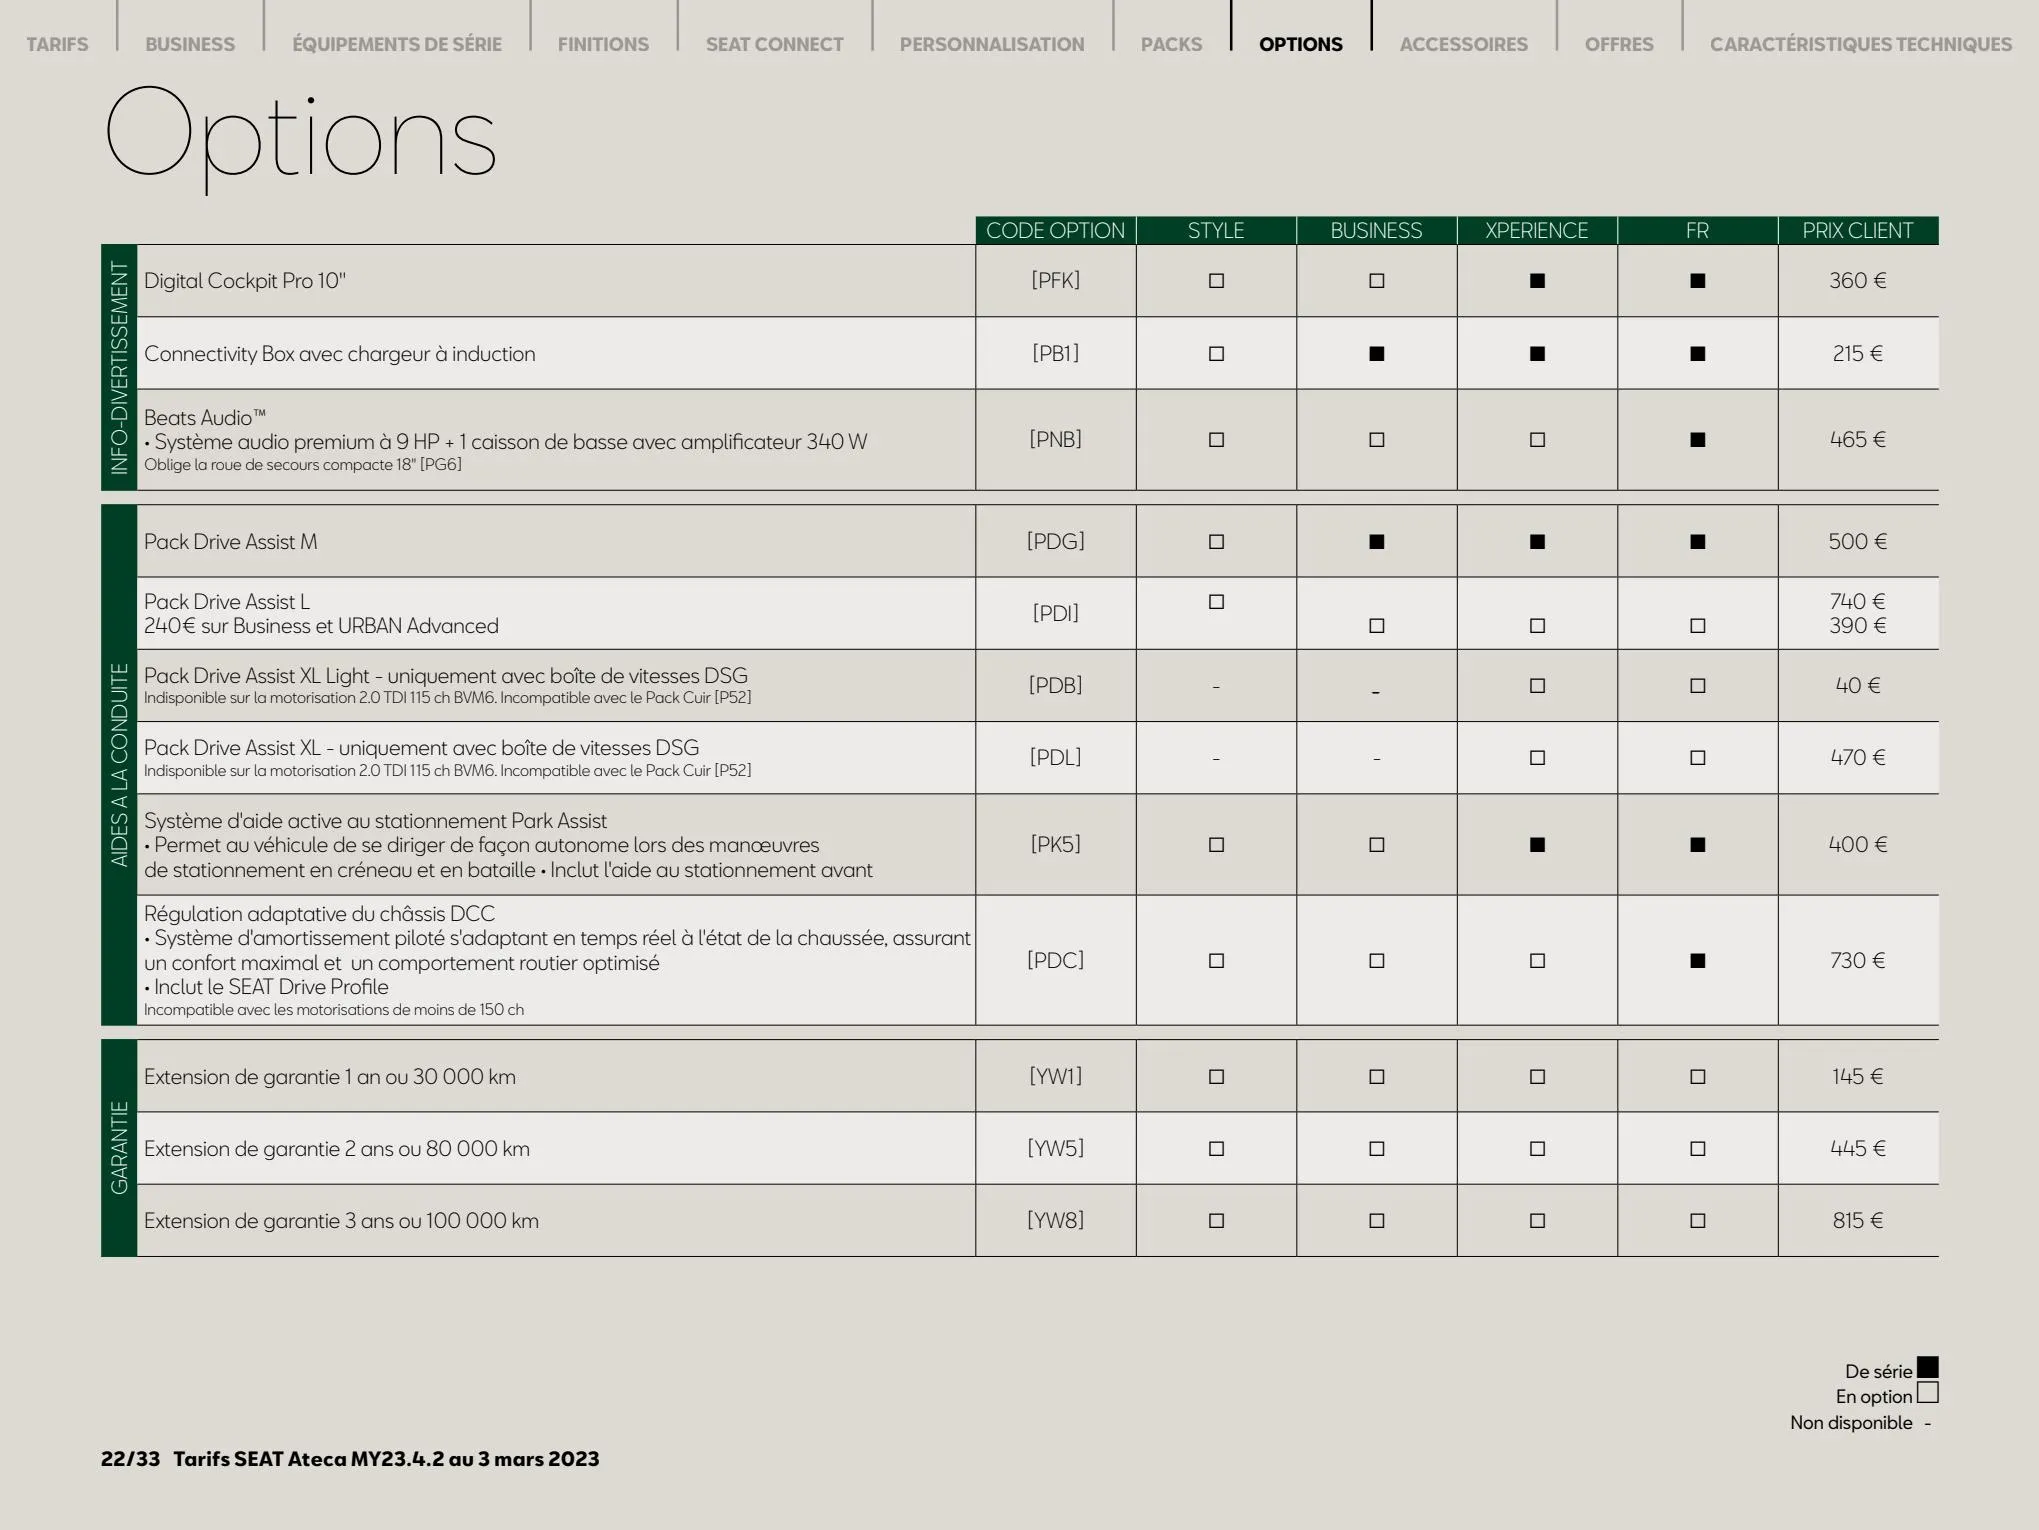Click the FR option box for Pack Drive Assist XL [PDL]

coord(1698,758)
